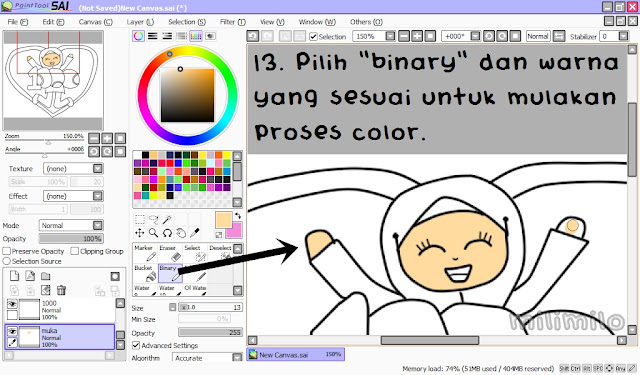
Task: Open the Layer menu
Action: tap(140, 22)
